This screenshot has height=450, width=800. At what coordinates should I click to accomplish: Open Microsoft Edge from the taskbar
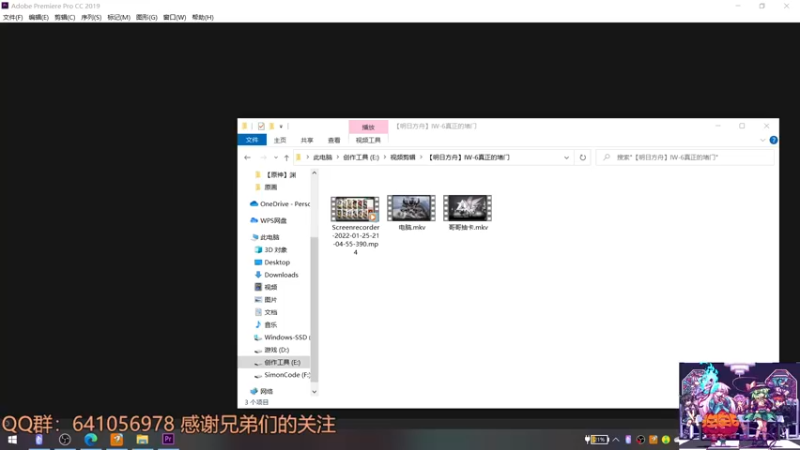tap(91, 439)
